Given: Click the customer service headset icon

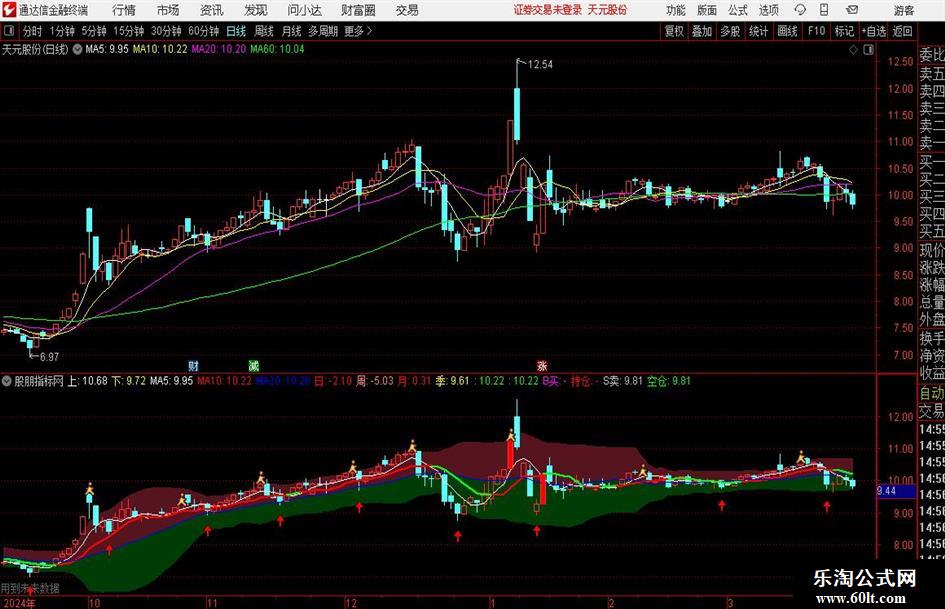Looking at the screenshot, I should 800,10.
